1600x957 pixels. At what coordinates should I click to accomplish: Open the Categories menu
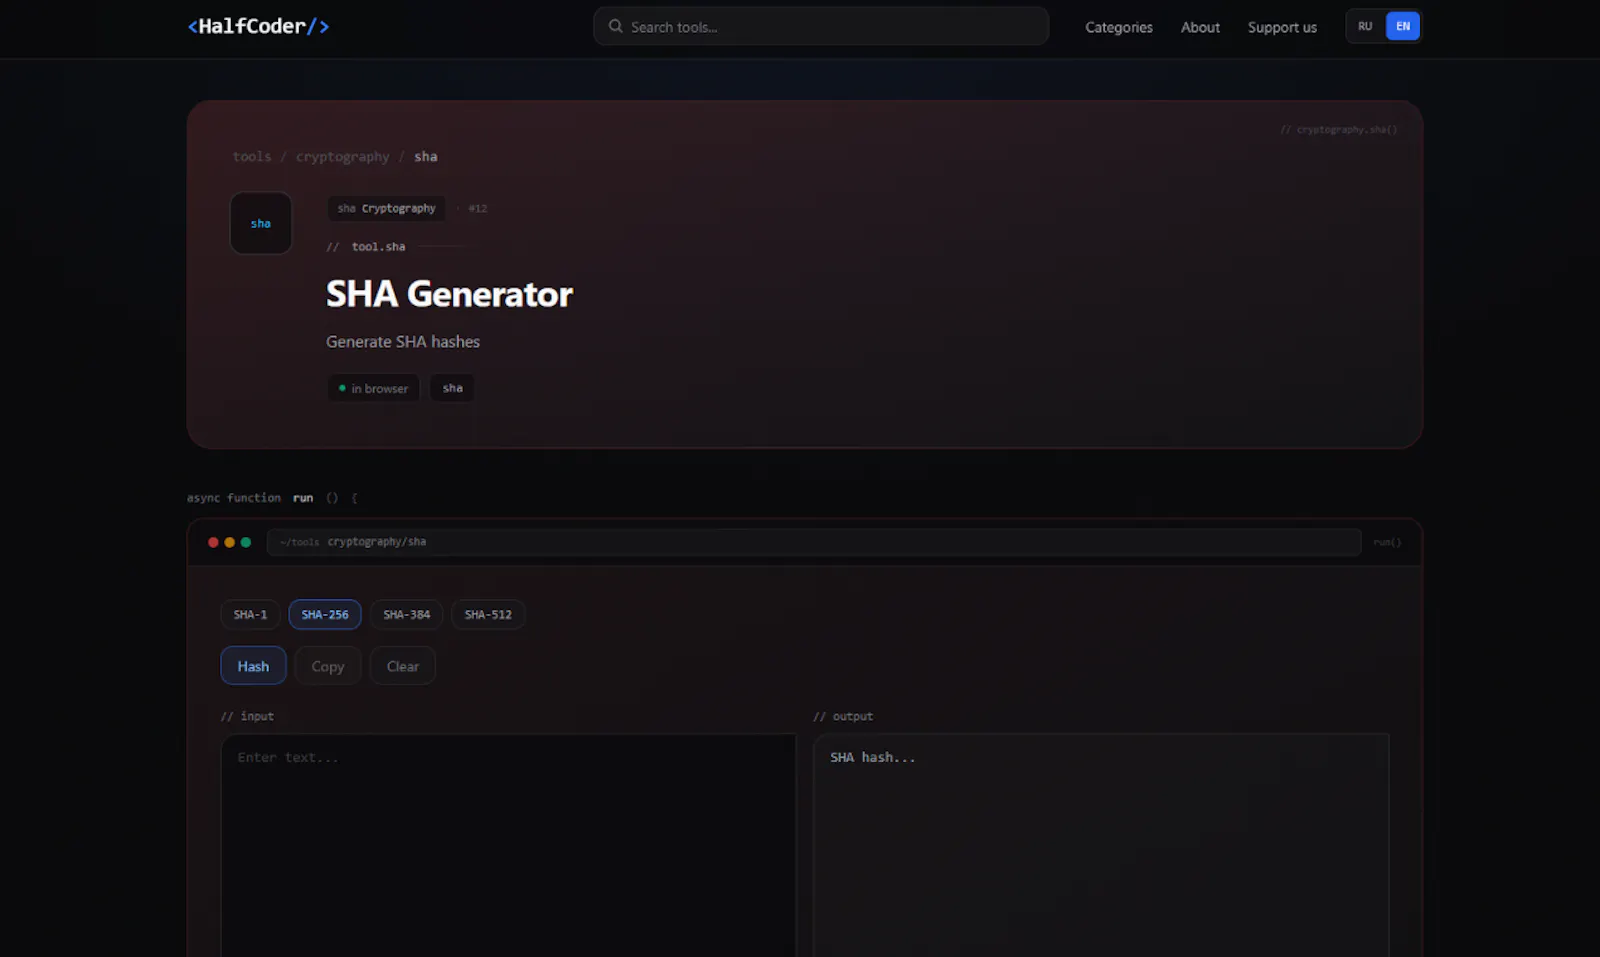tap(1118, 27)
